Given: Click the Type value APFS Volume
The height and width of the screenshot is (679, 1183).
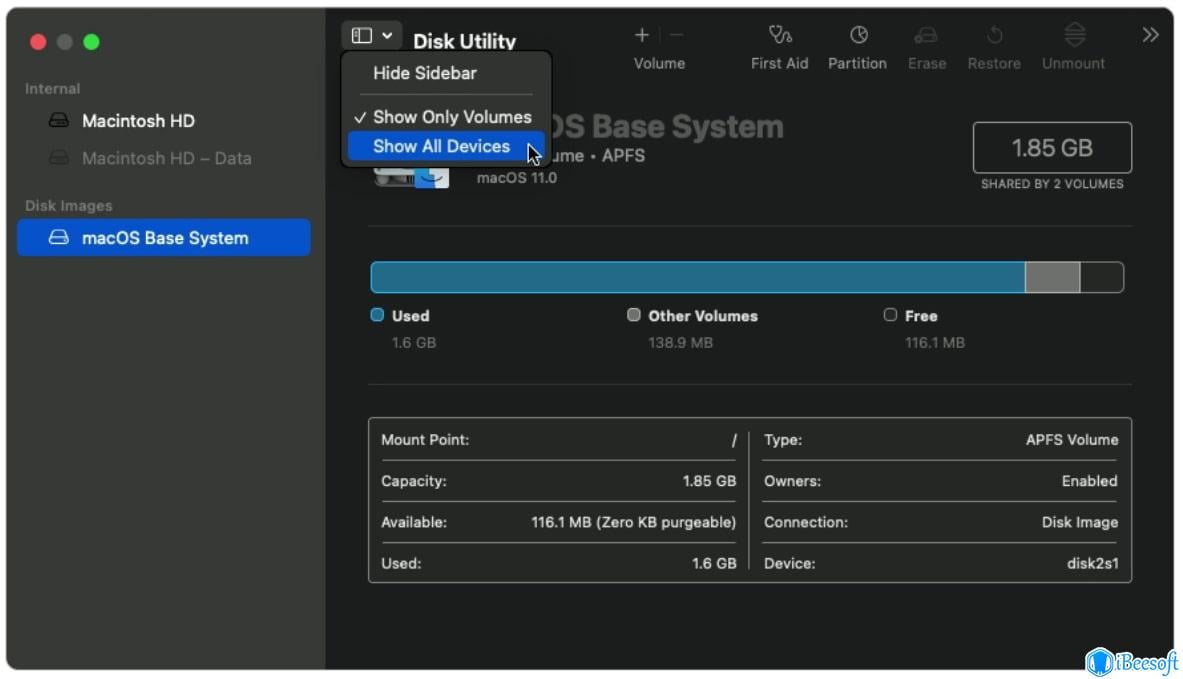Looking at the screenshot, I should click(1071, 440).
